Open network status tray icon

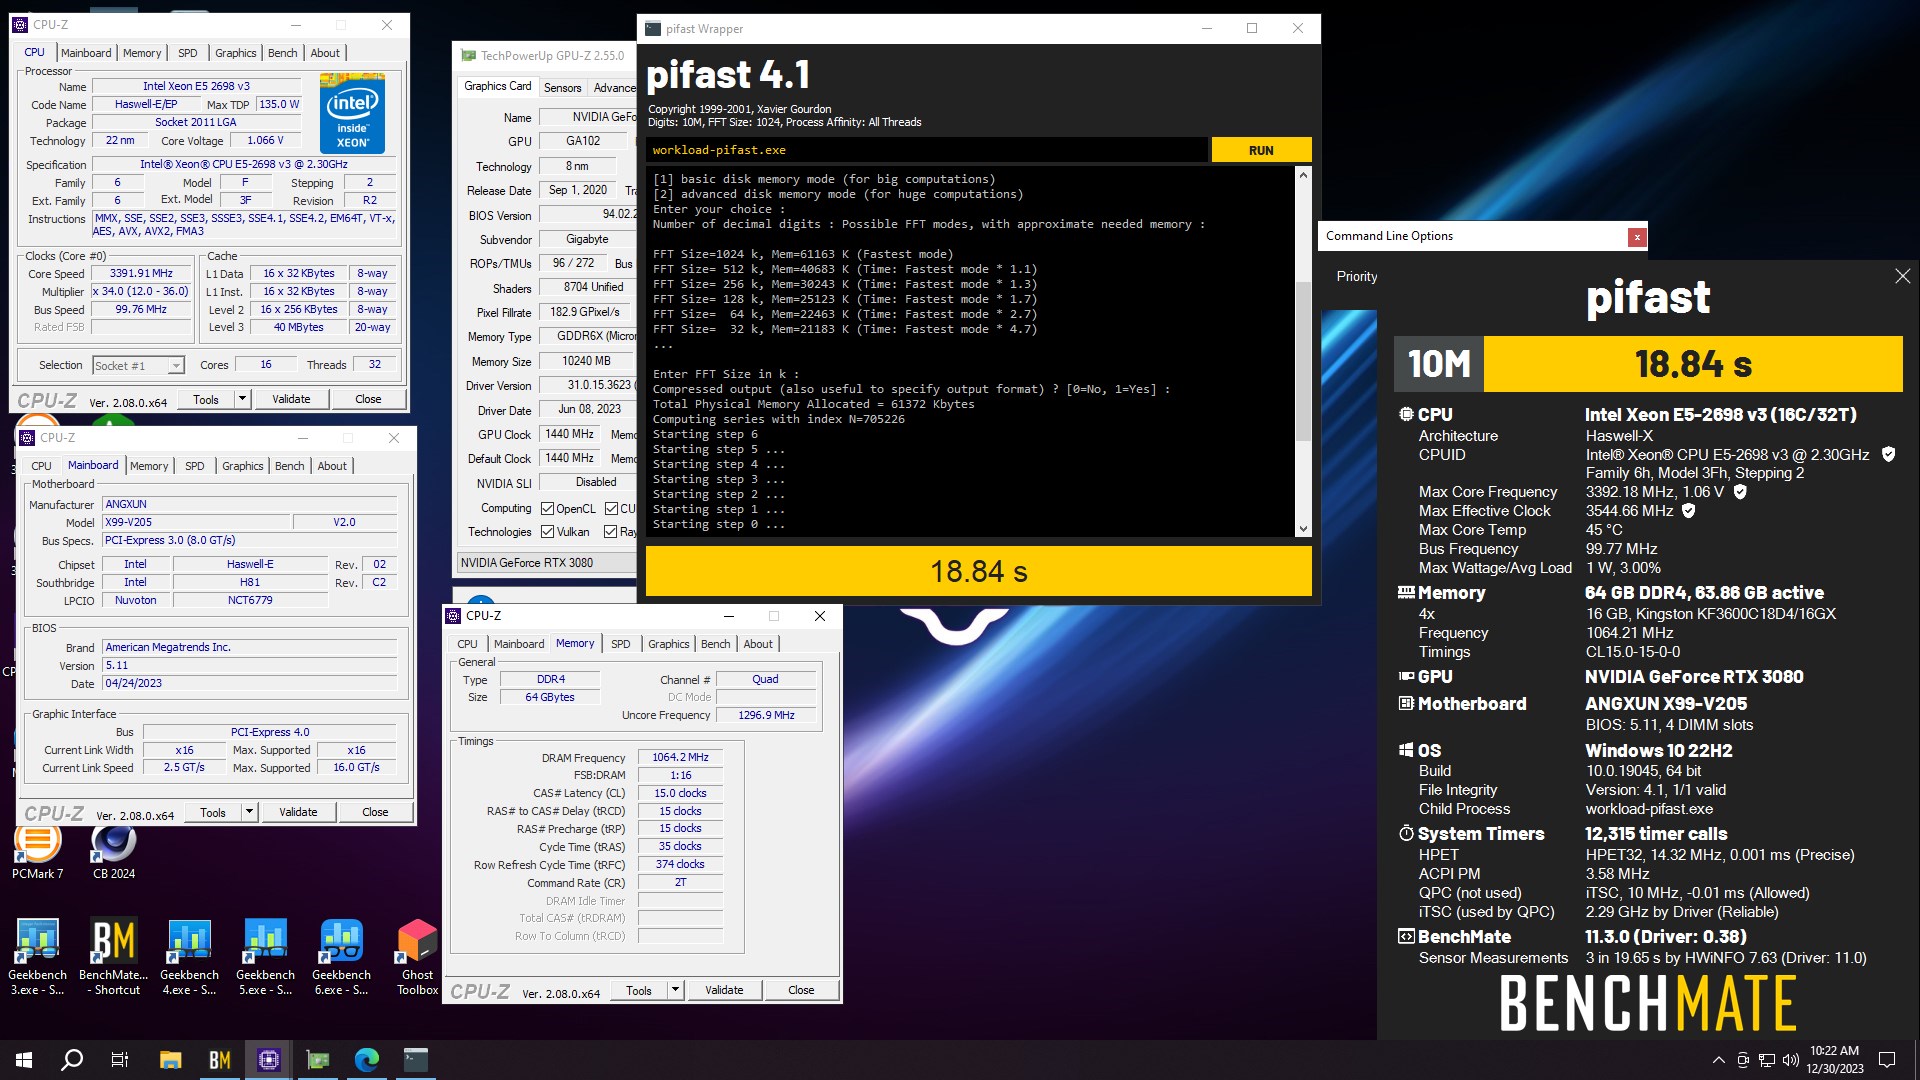coord(1767,1060)
